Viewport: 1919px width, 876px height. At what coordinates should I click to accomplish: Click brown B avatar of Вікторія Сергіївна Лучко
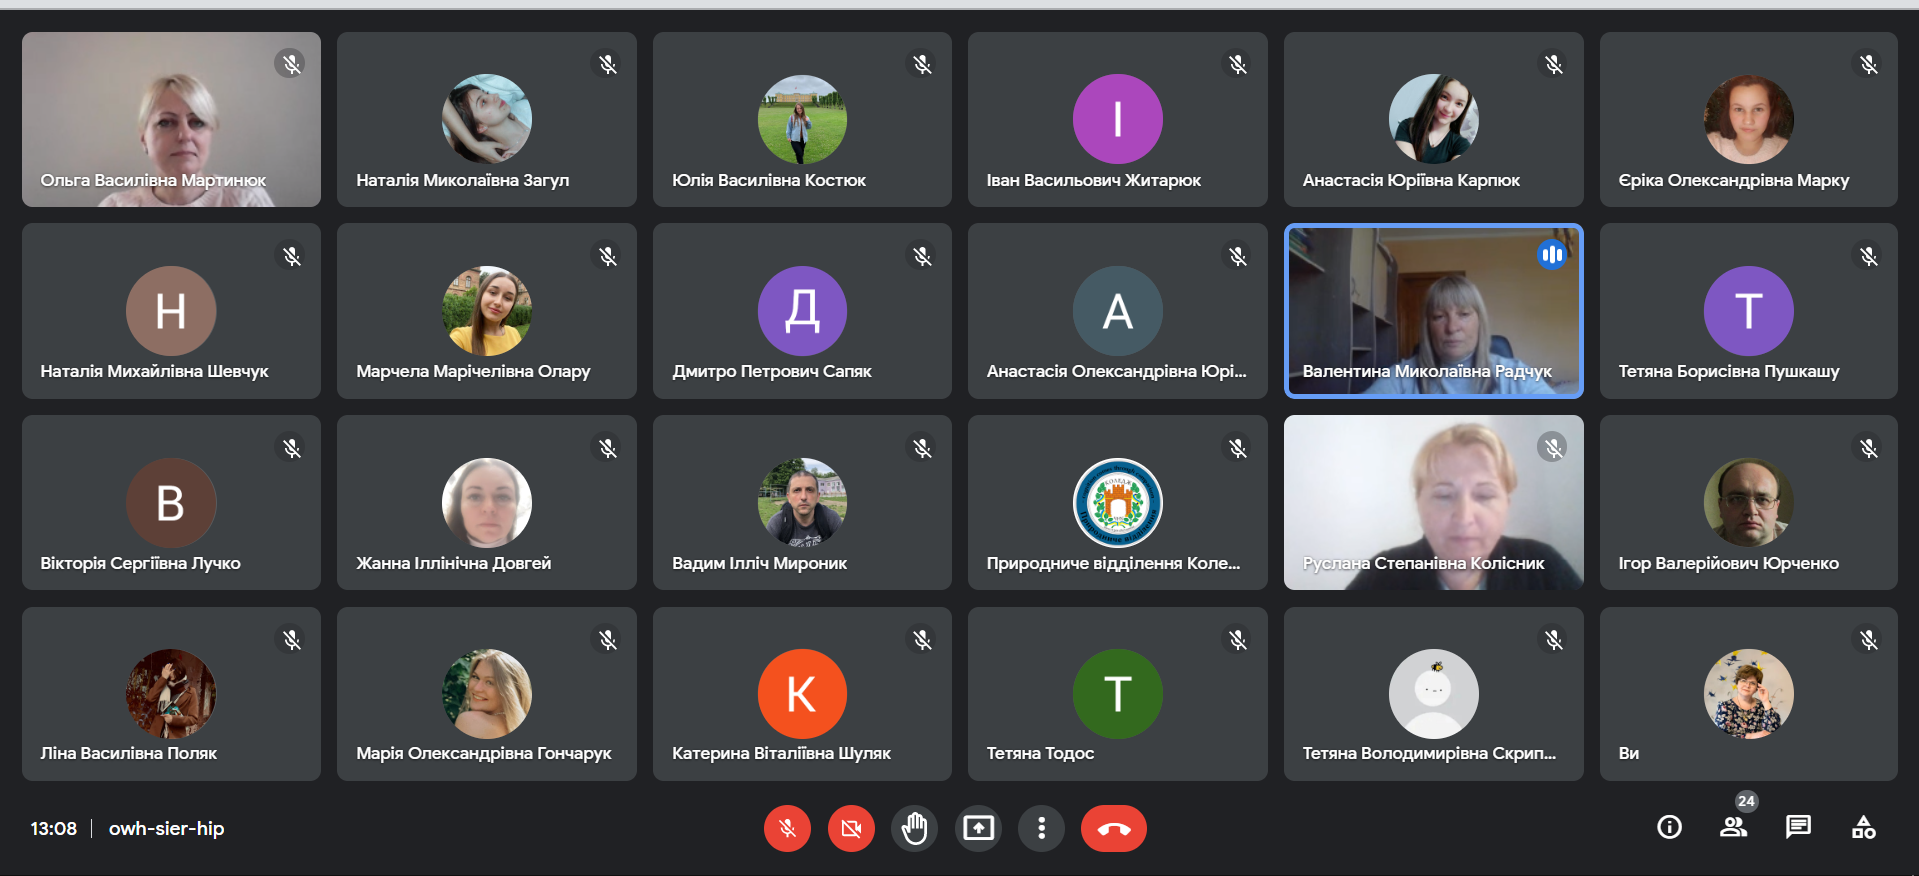(x=171, y=503)
